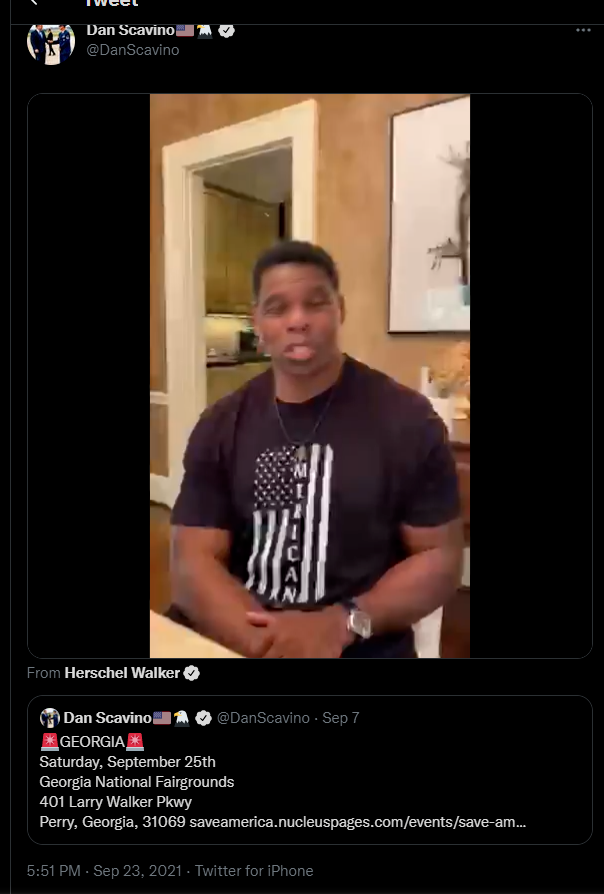Click the Dan Scavino display name
The image size is (604, 894).
coord(130,30)
